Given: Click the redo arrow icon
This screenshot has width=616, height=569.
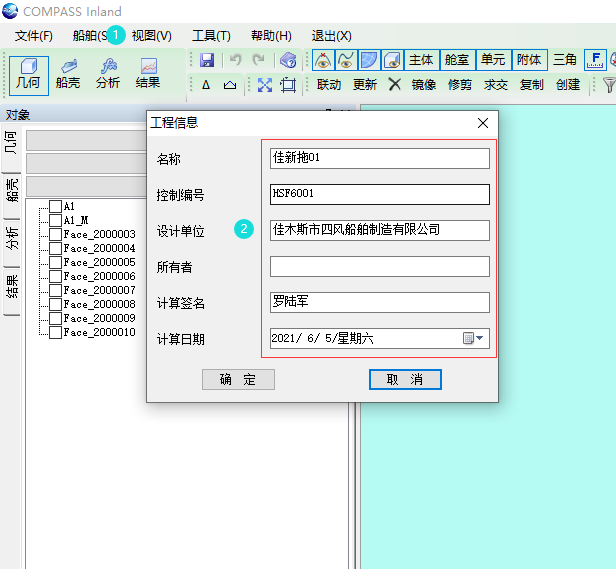Looking at the screenshot, I should (258, 60).
